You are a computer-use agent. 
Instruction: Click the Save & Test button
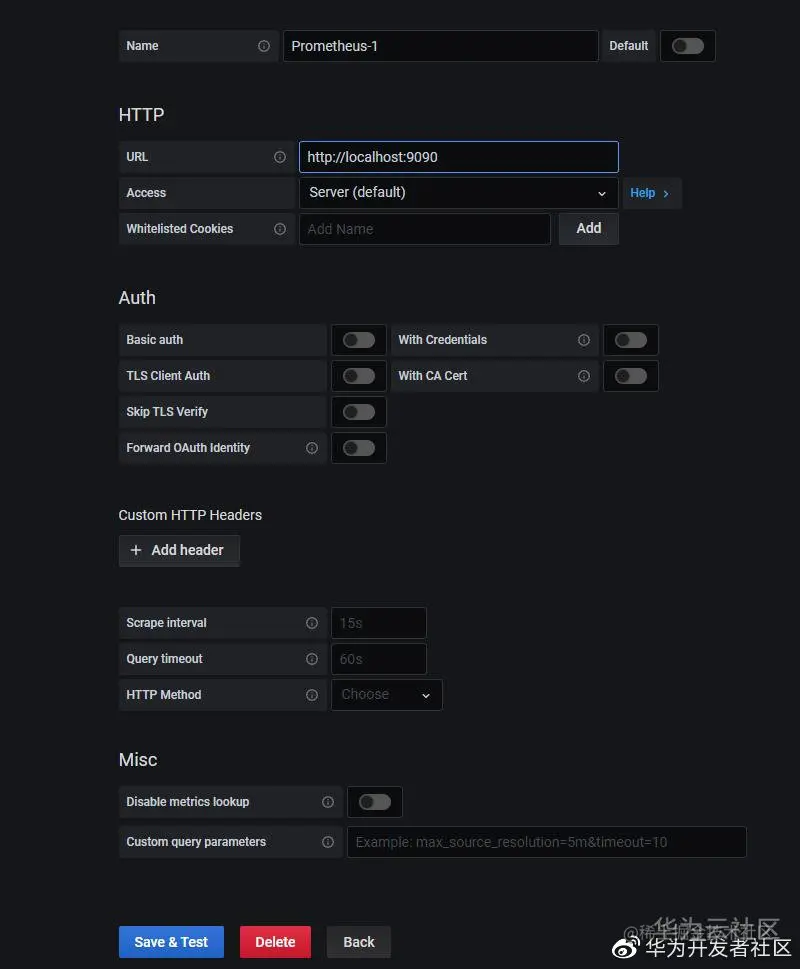[171, 942]
